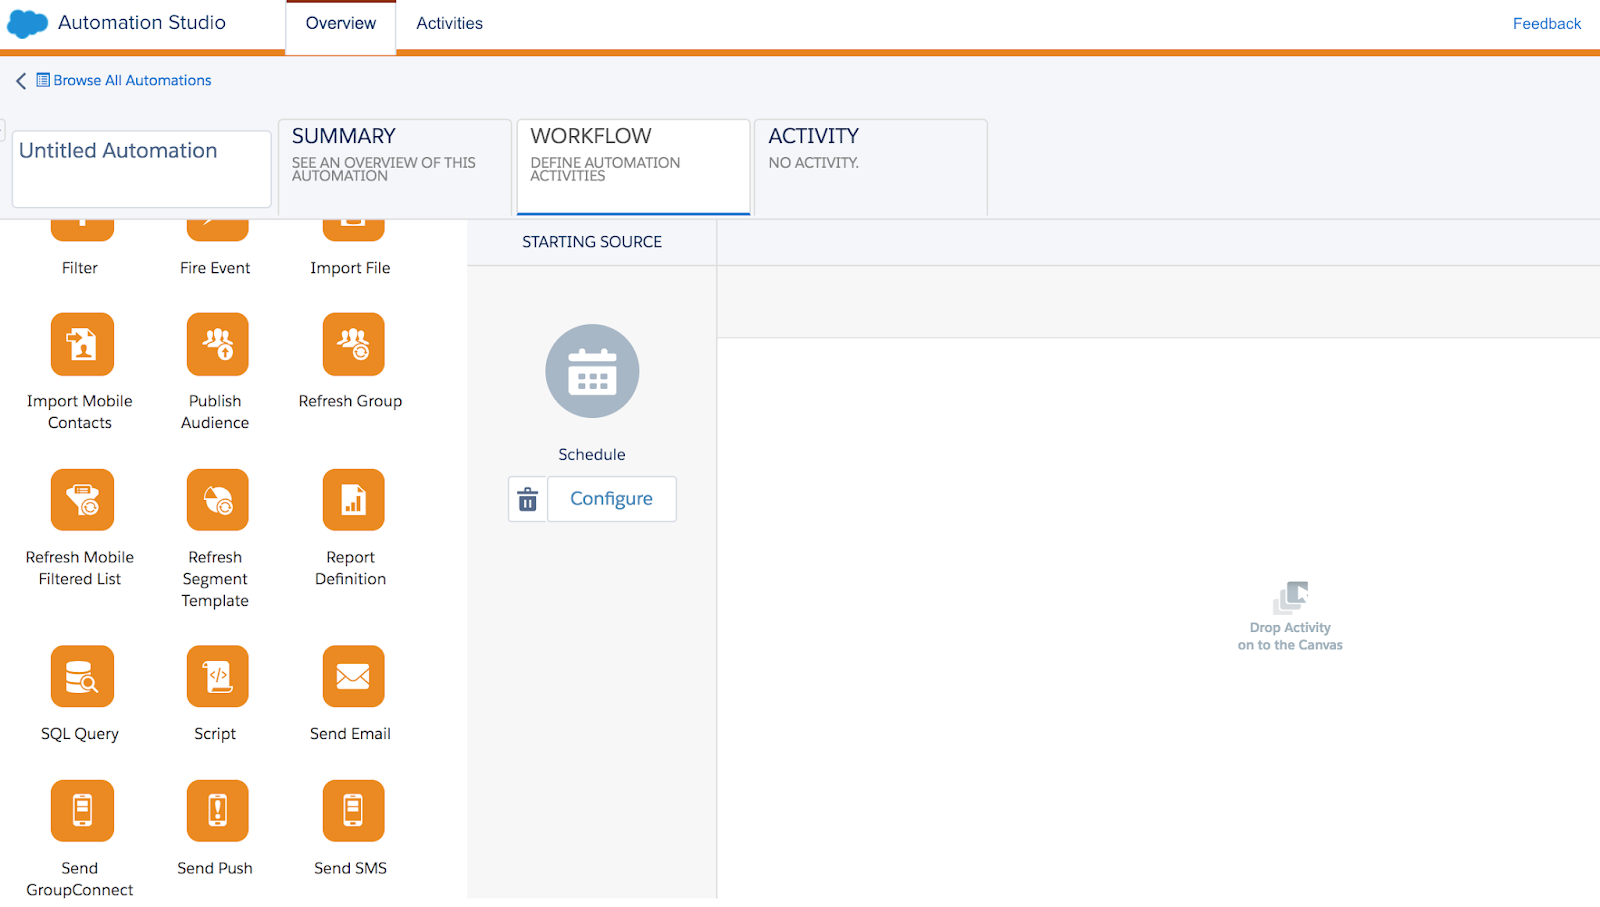
Task: Delete the Schedule starting source
Action: 527,499
